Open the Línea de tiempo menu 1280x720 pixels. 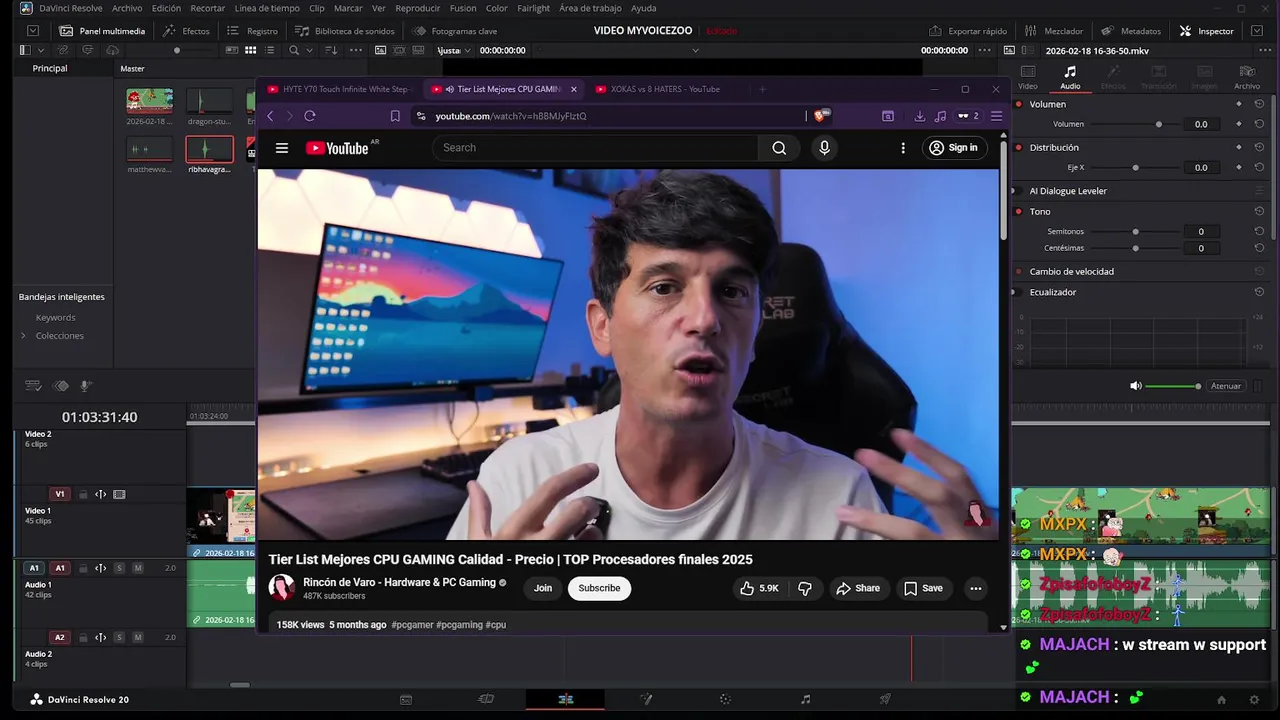pyautogui.click(x=267, y=8)
